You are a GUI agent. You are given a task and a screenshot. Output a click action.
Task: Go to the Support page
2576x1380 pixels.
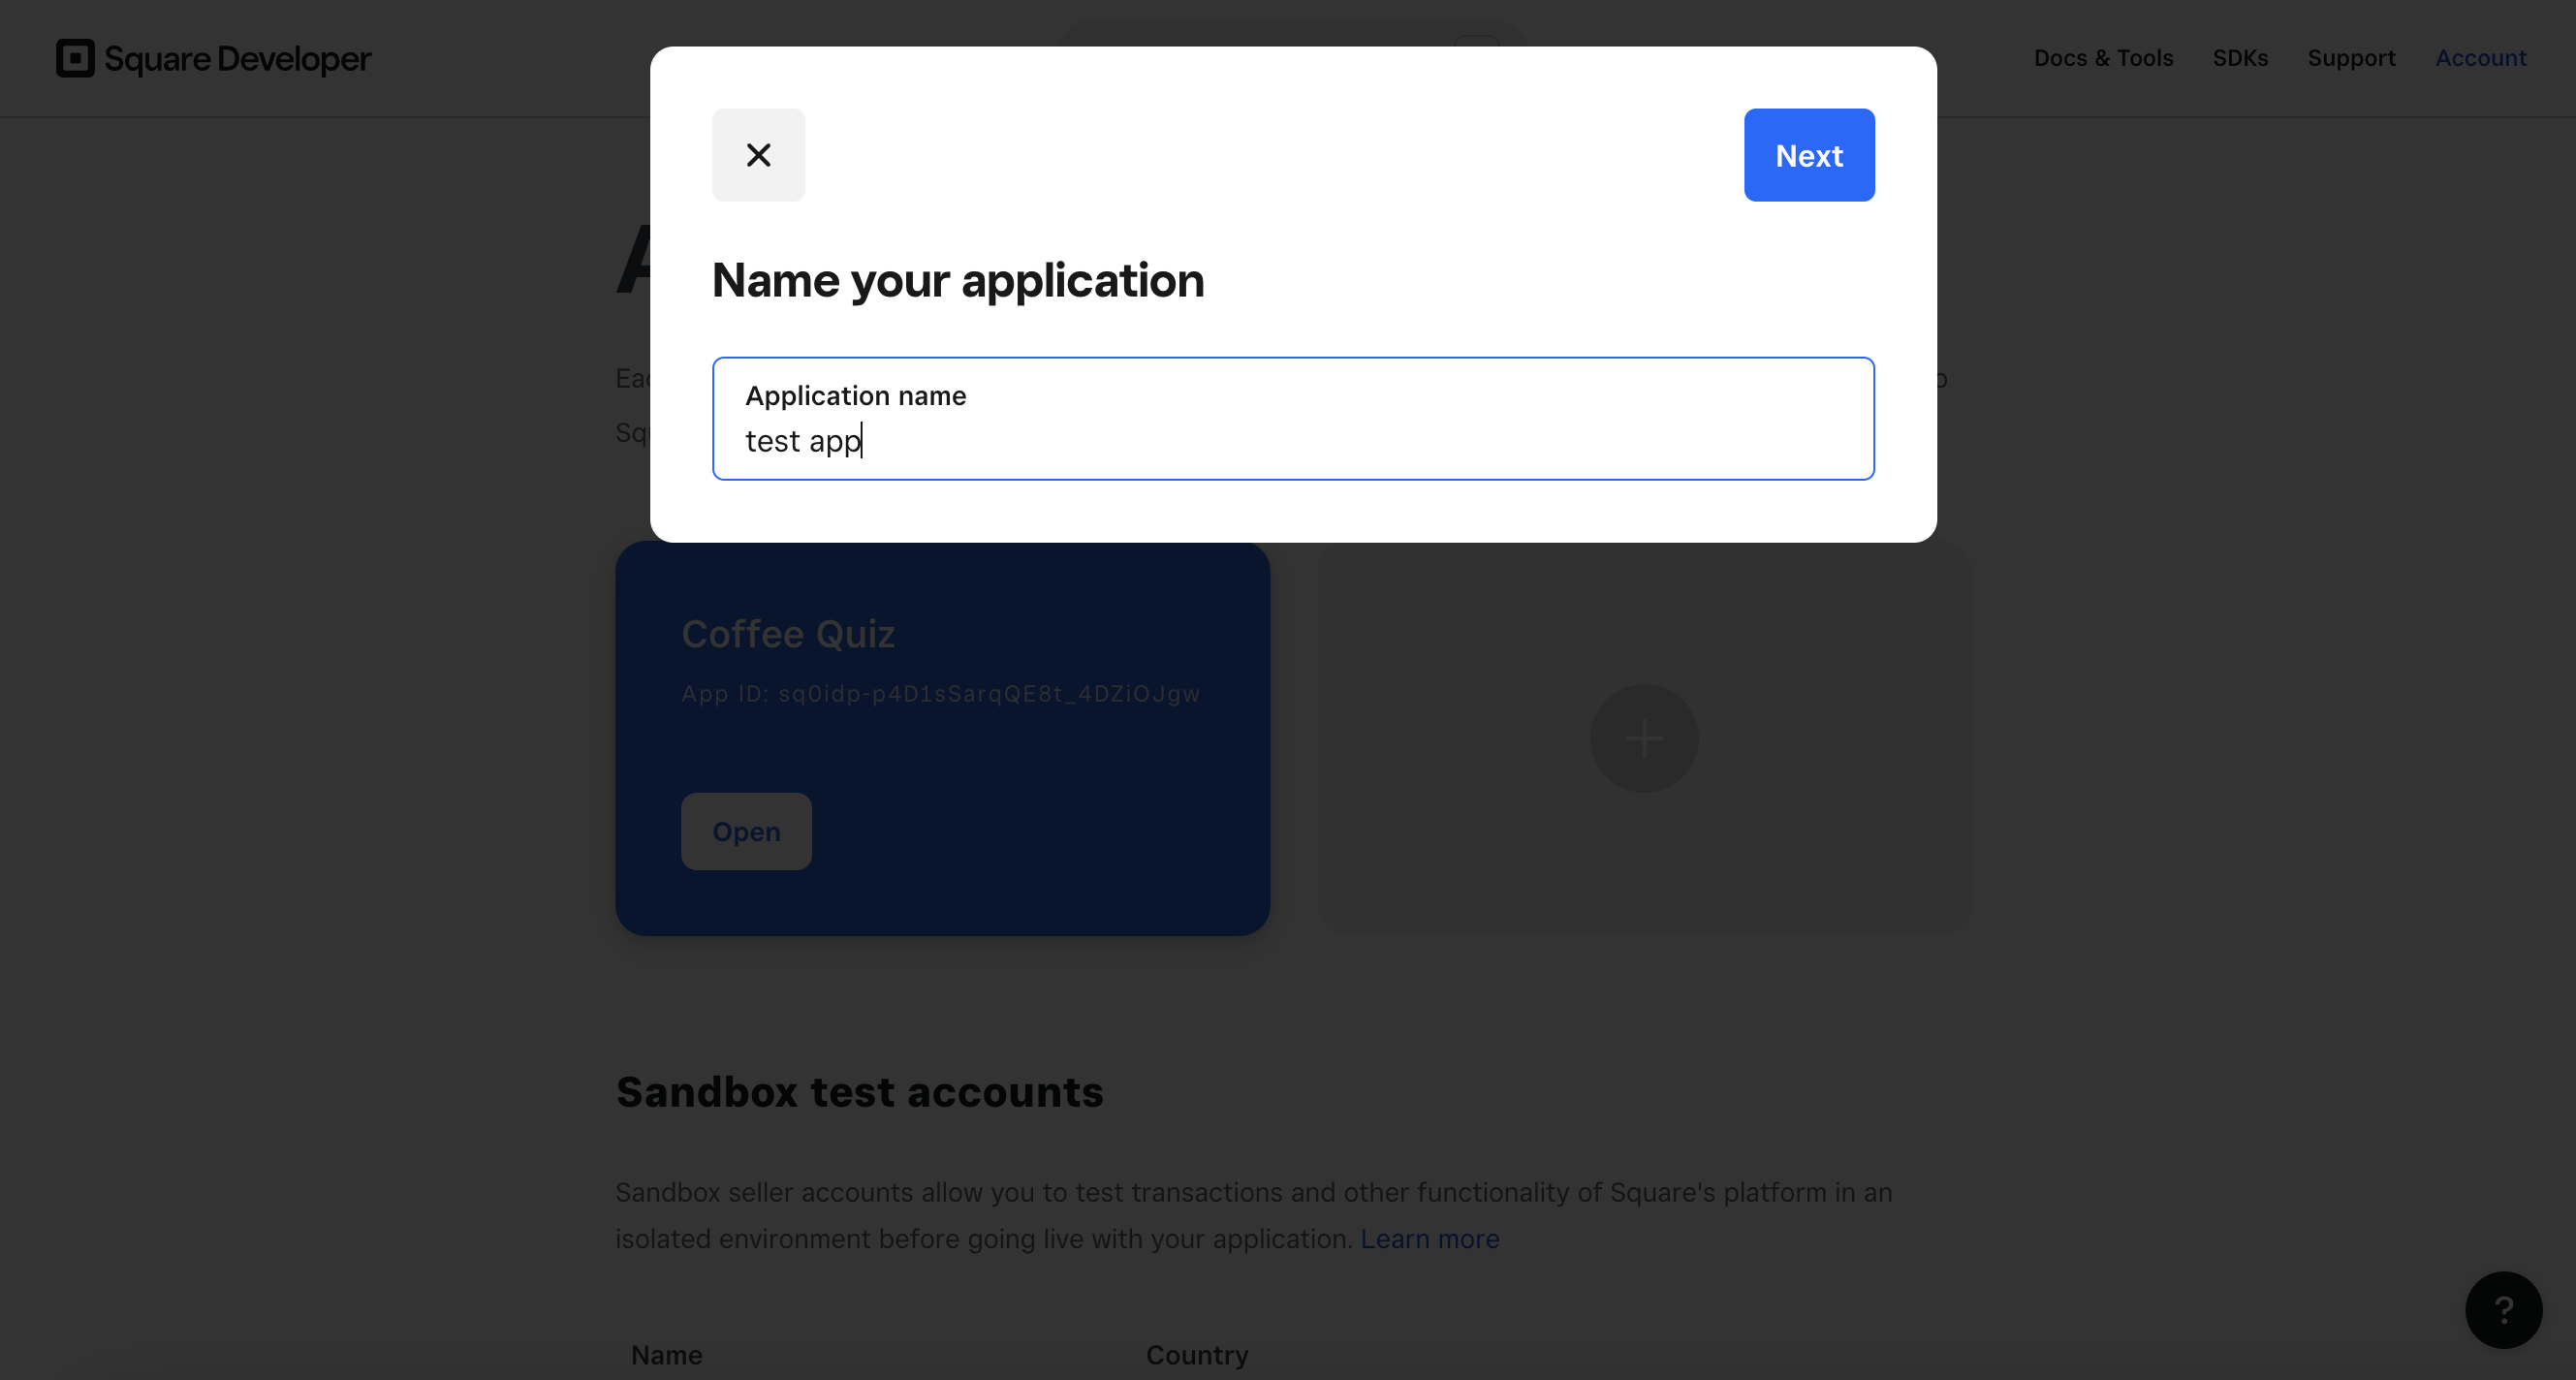2351,58
